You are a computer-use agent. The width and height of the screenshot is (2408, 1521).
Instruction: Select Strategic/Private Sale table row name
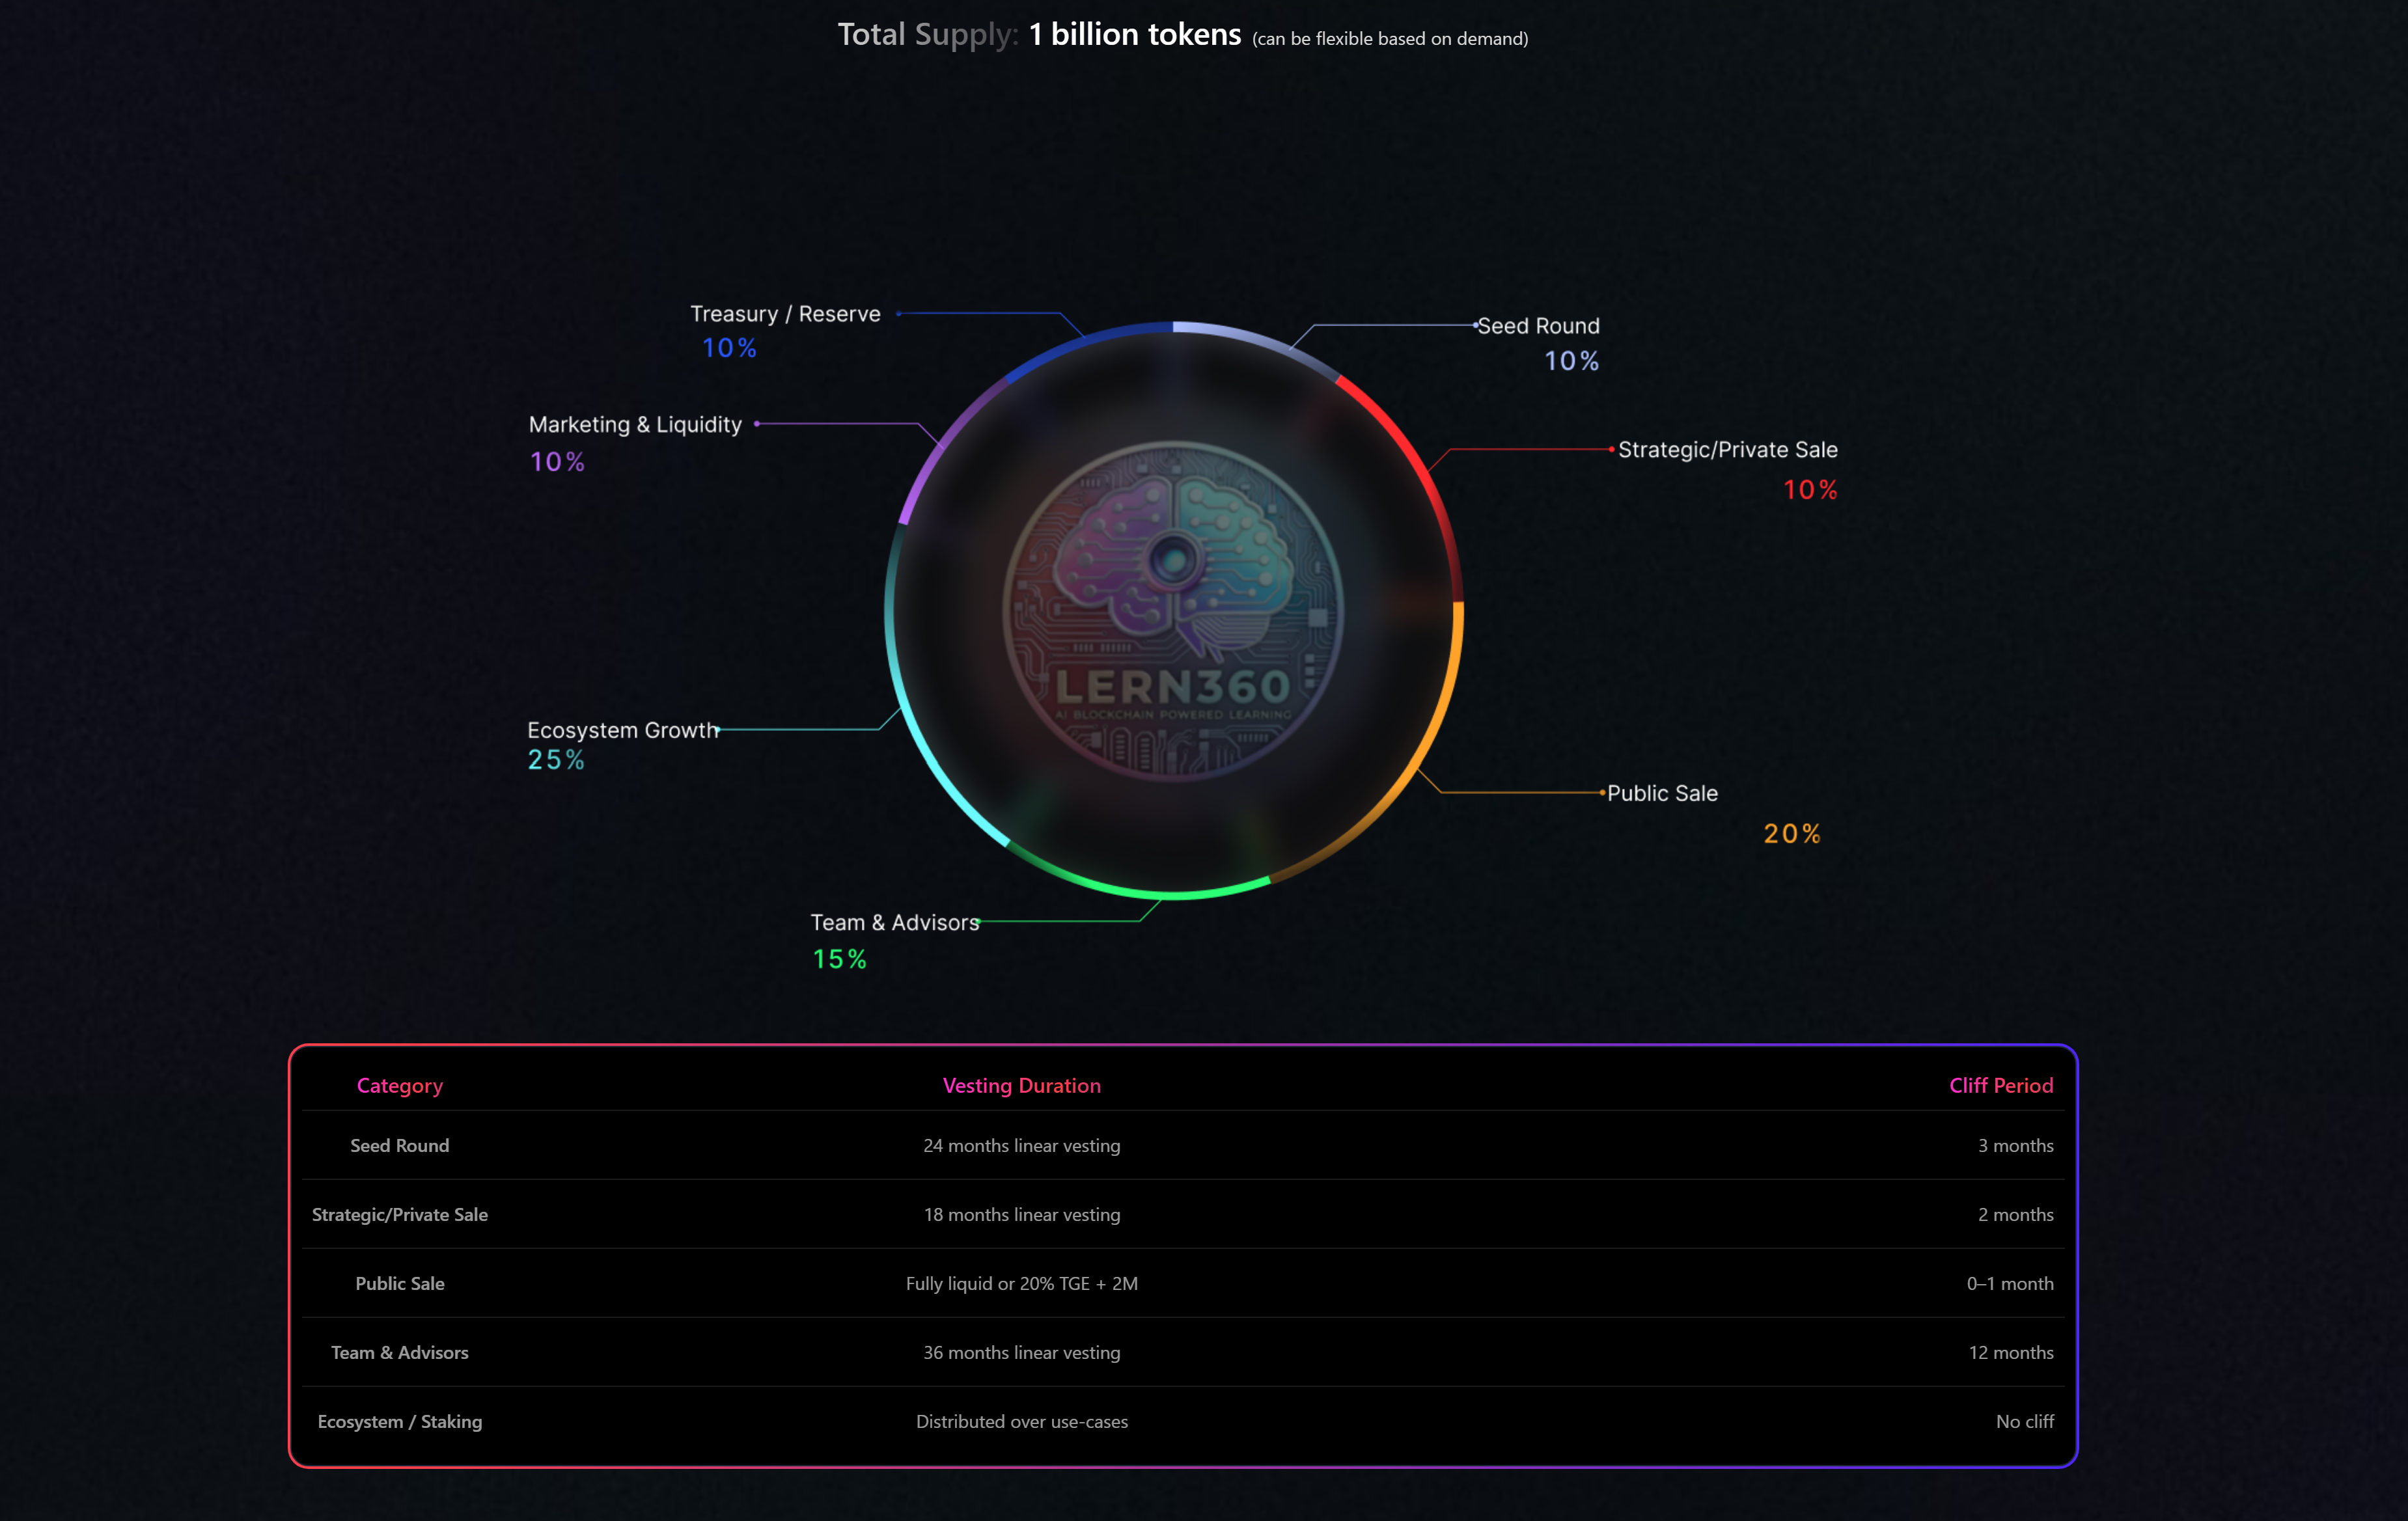point(399,1215)
